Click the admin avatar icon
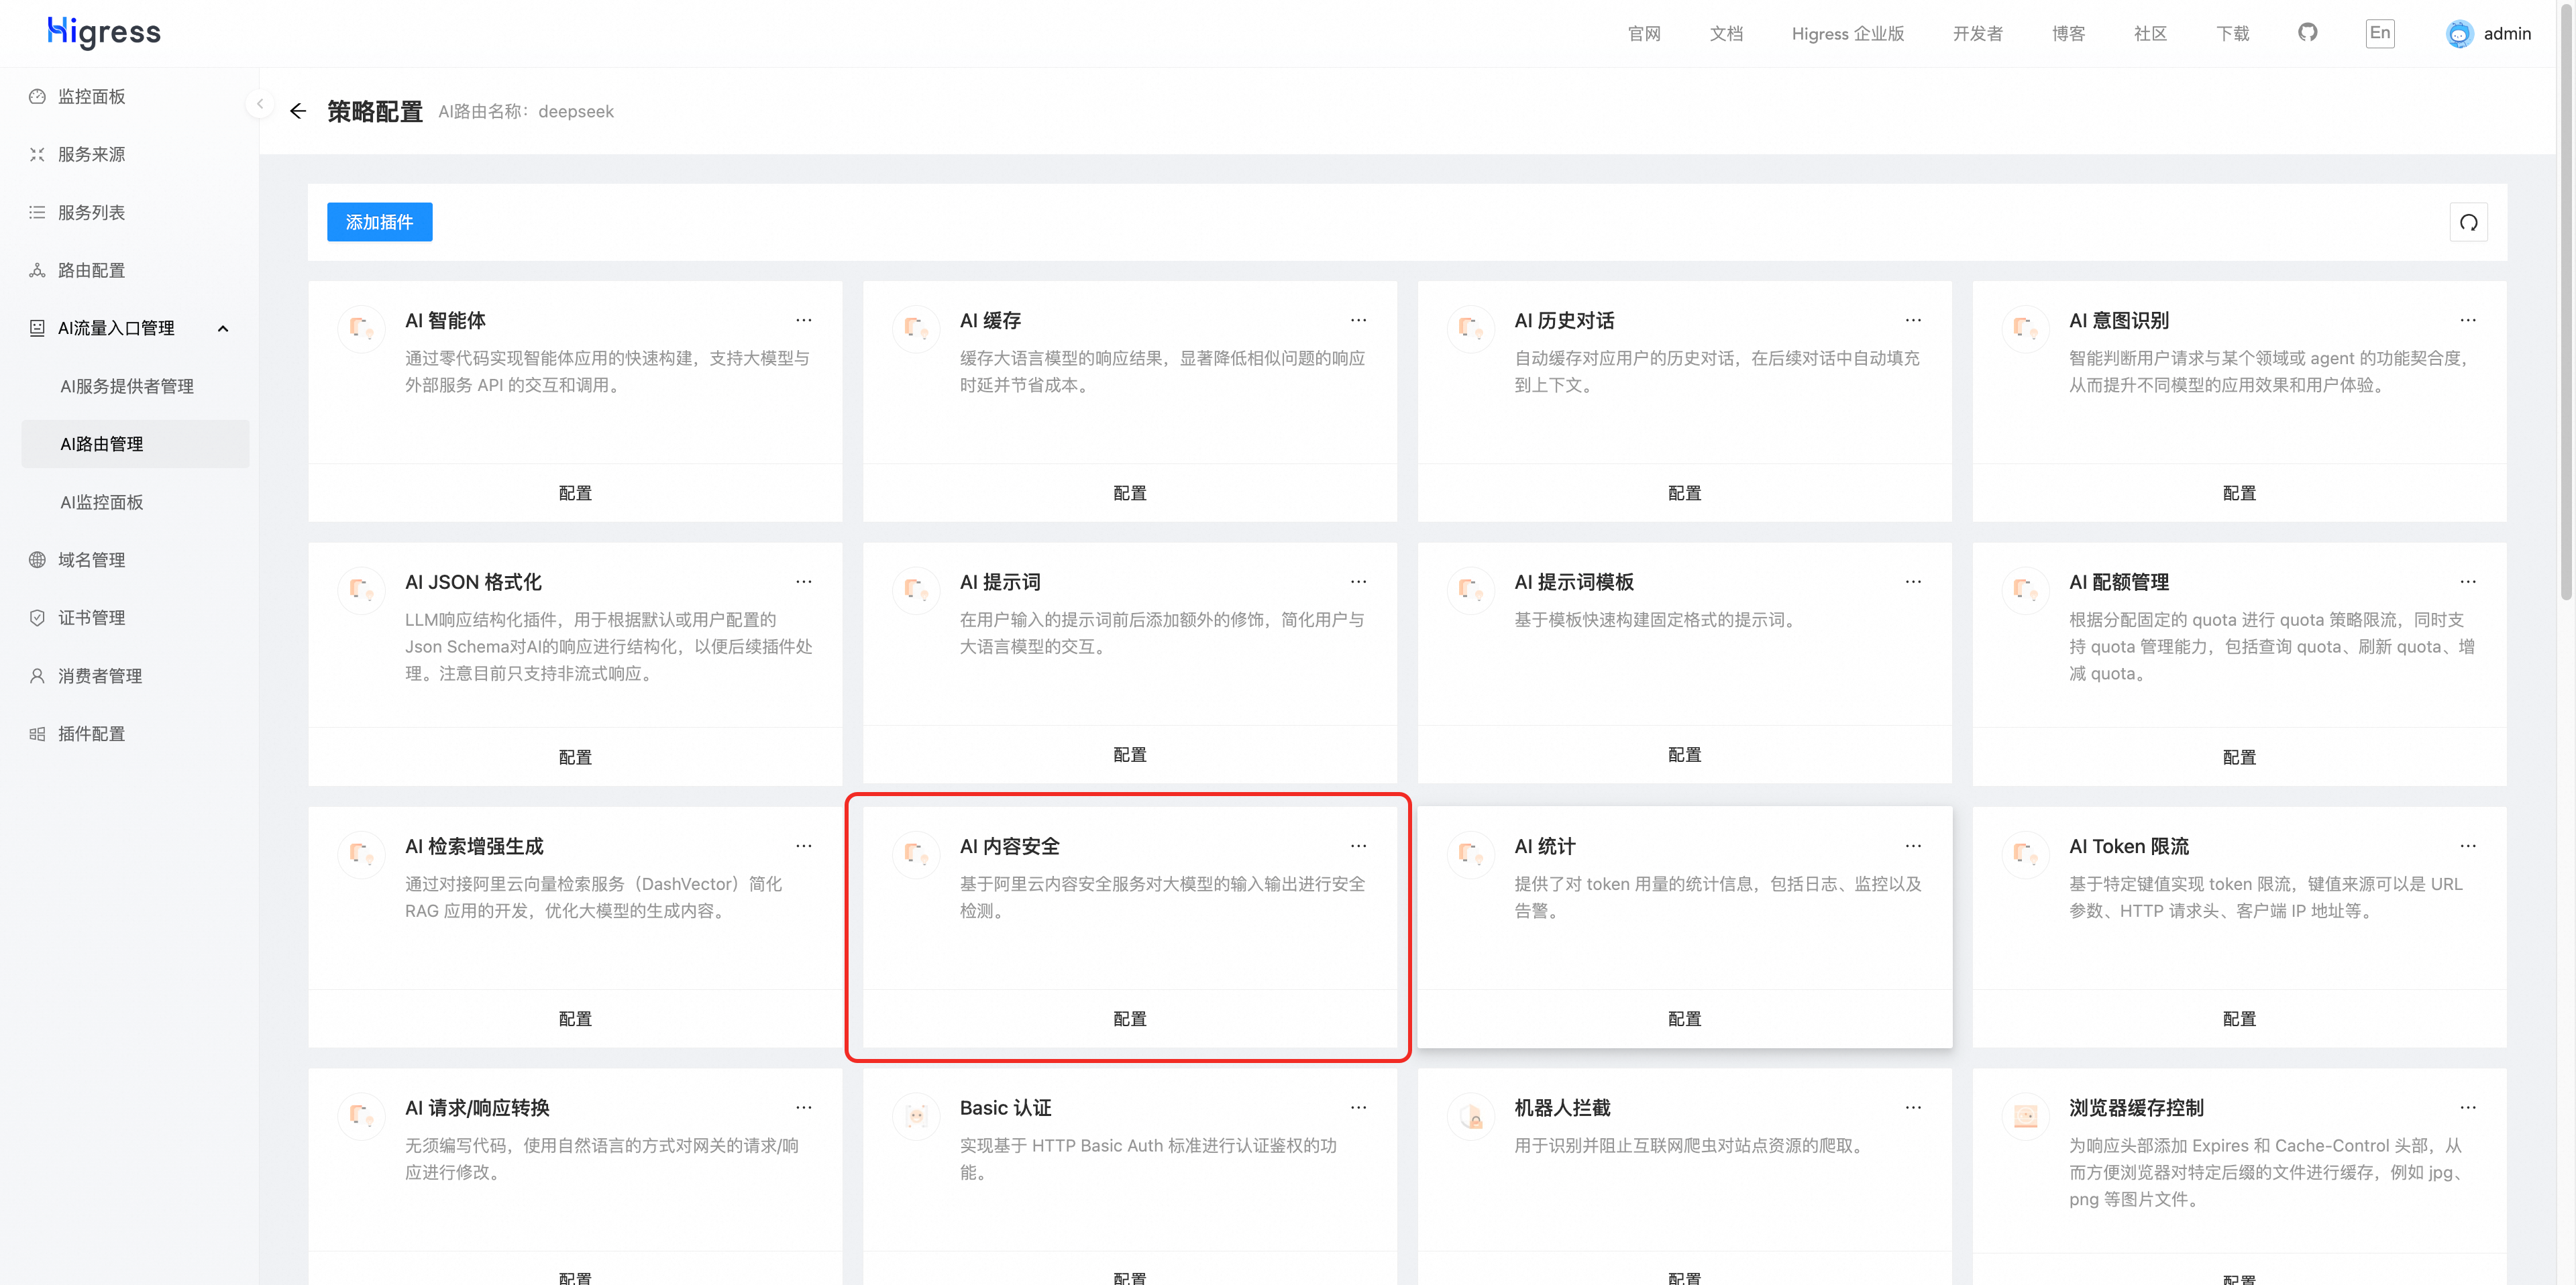This screenshot has height=1285, width=2576. 2459,34
